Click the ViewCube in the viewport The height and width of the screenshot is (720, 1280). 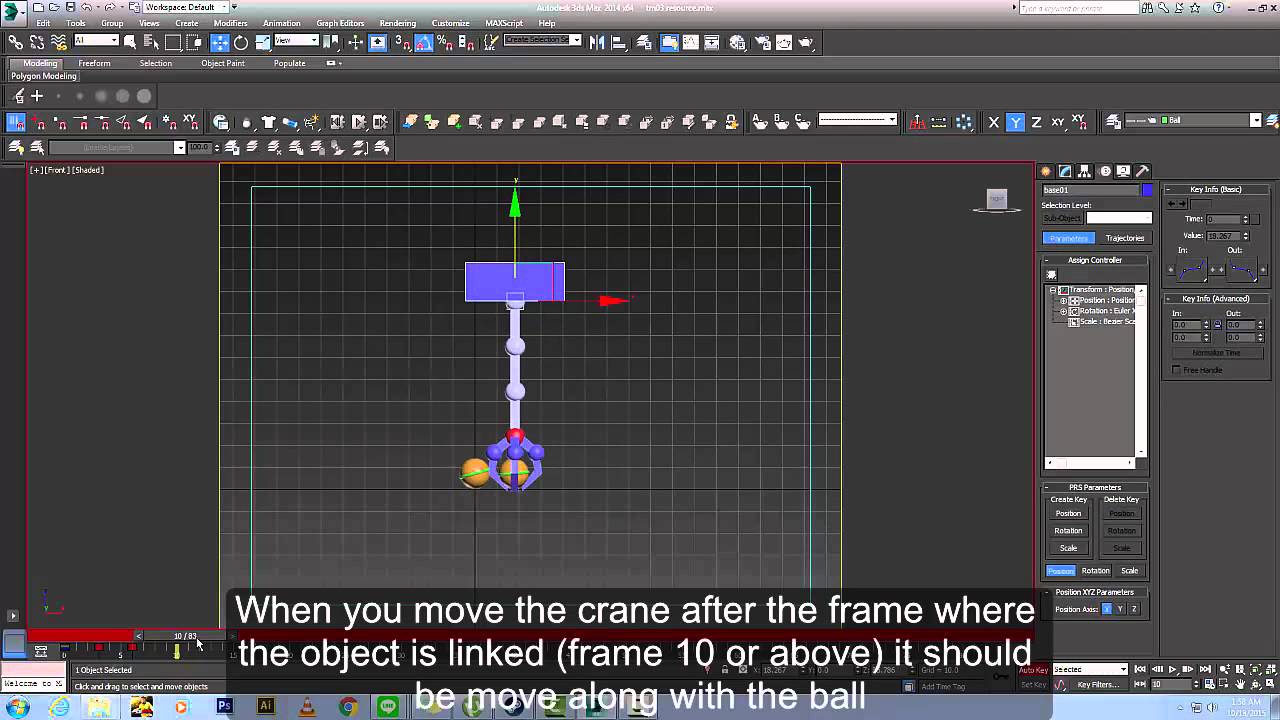coord(997,200)
